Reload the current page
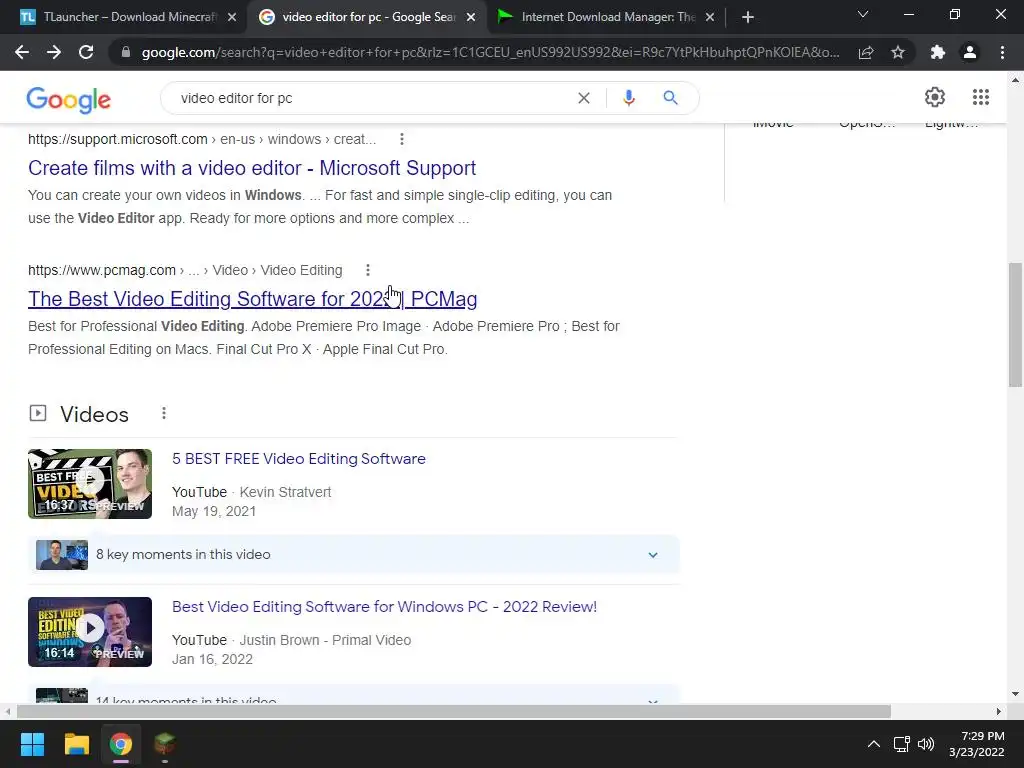This screenshot has width=1024, height=768. click(86, 52)
